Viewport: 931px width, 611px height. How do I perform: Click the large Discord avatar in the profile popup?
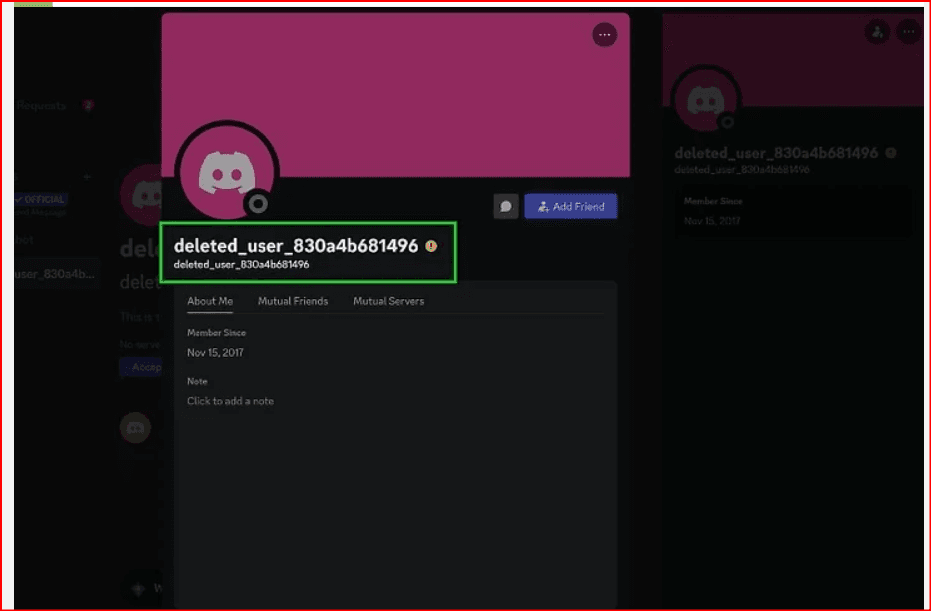(226, 172)
